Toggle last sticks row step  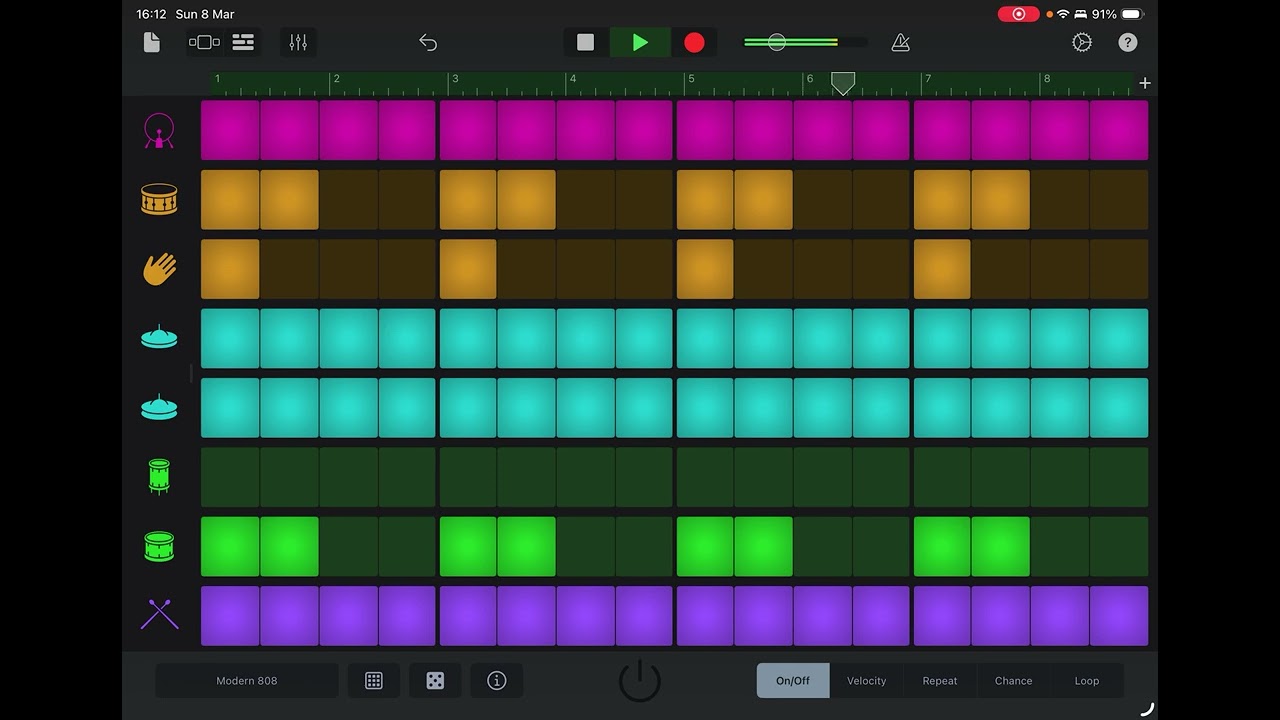[1119, 615]
